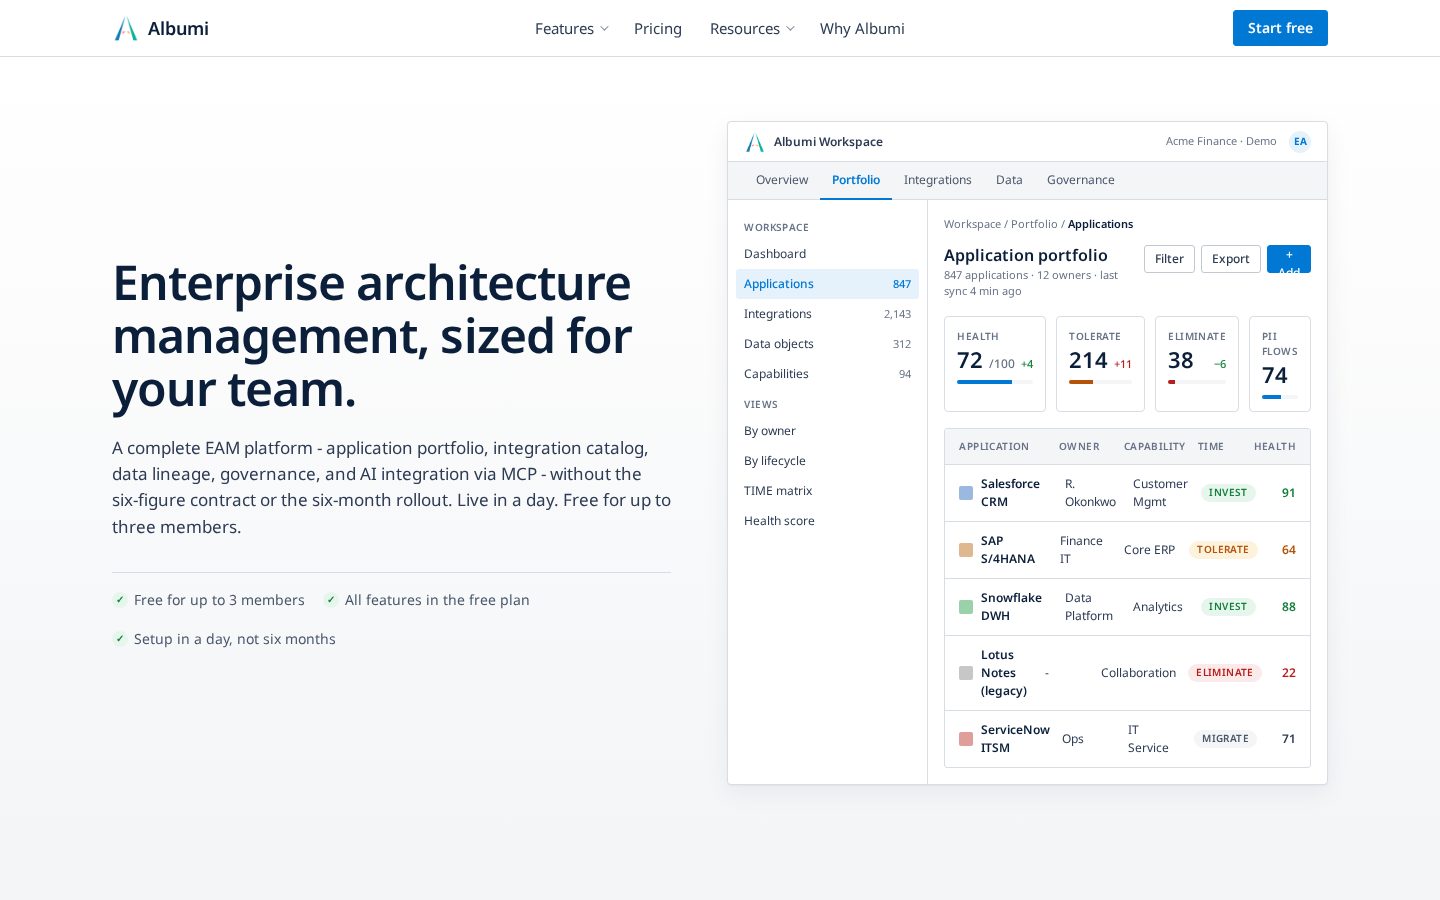Click the Albumi logo icon in the navbar
Screen dimensions: 1440x900
[x=126, y=29]
